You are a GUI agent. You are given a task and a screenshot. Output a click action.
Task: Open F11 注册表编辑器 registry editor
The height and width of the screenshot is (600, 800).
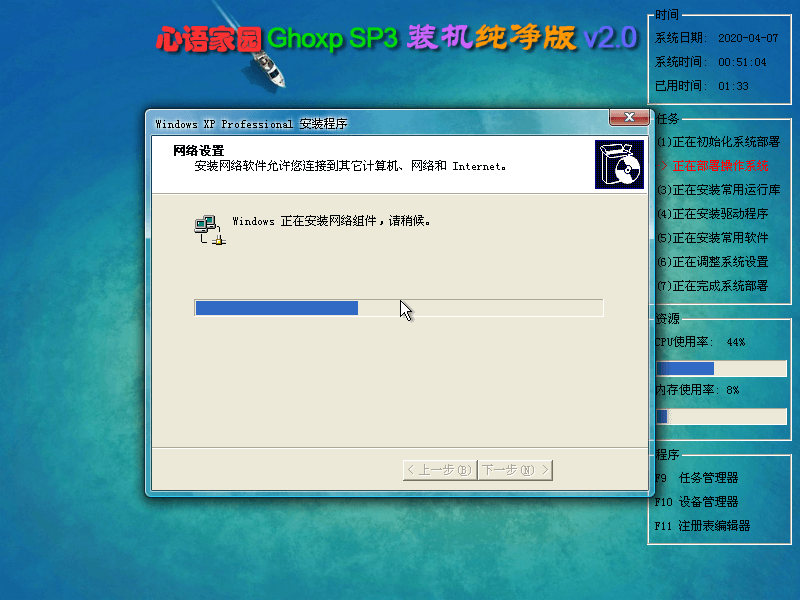[x=703, y=526]
